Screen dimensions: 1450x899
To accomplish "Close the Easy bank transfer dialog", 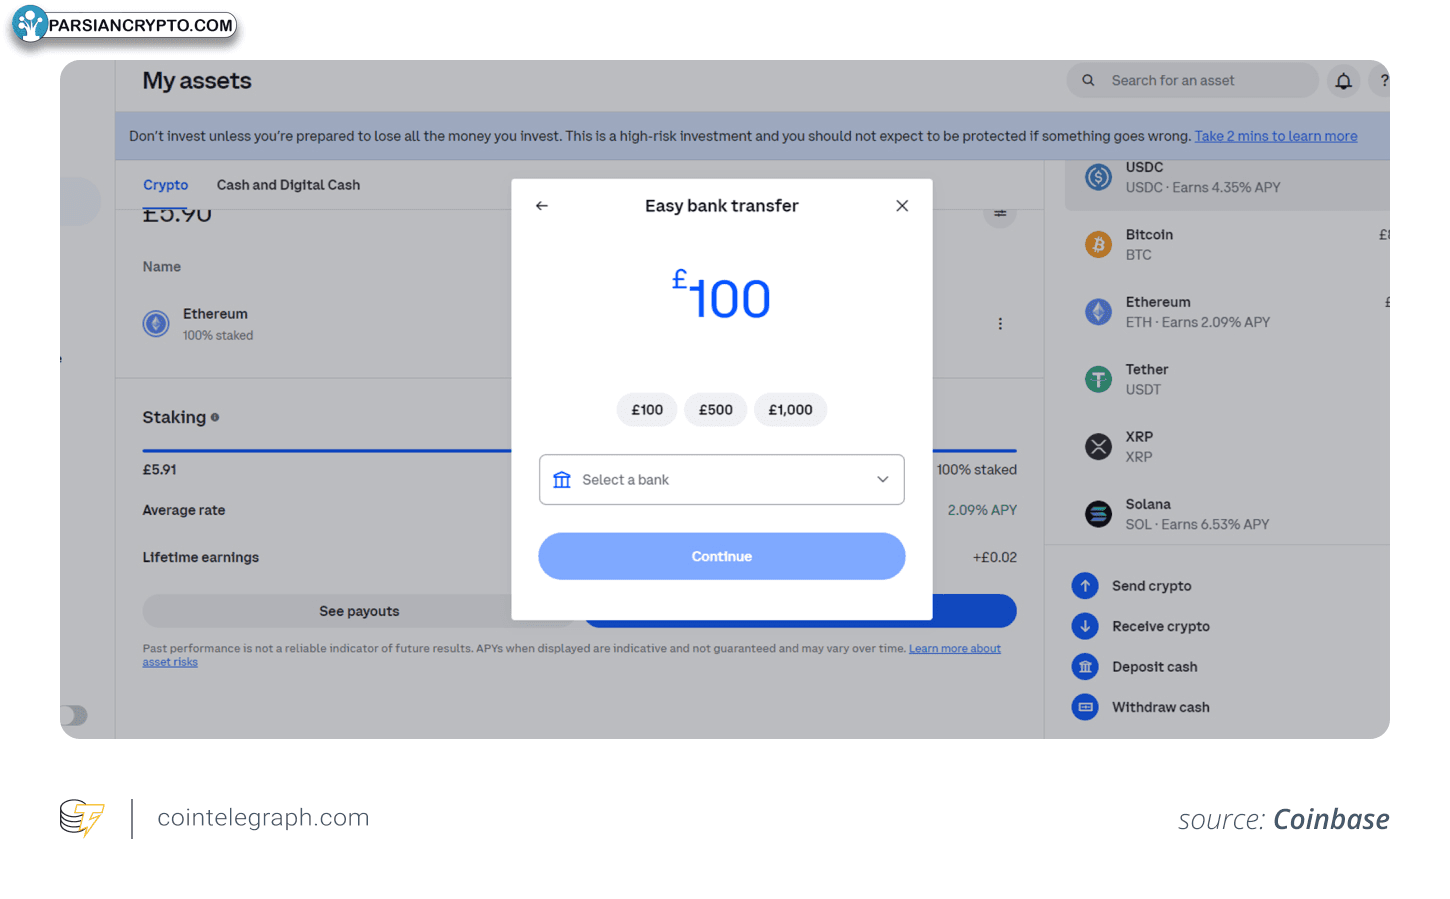I will click(x=902, y=206).
